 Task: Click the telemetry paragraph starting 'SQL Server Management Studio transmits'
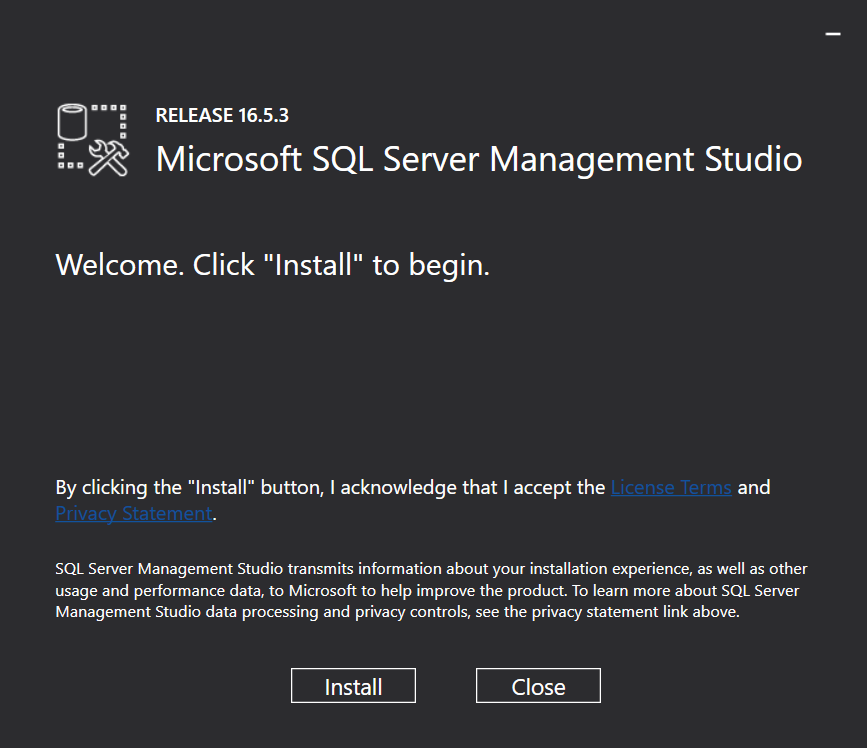(x=431, y=590)
